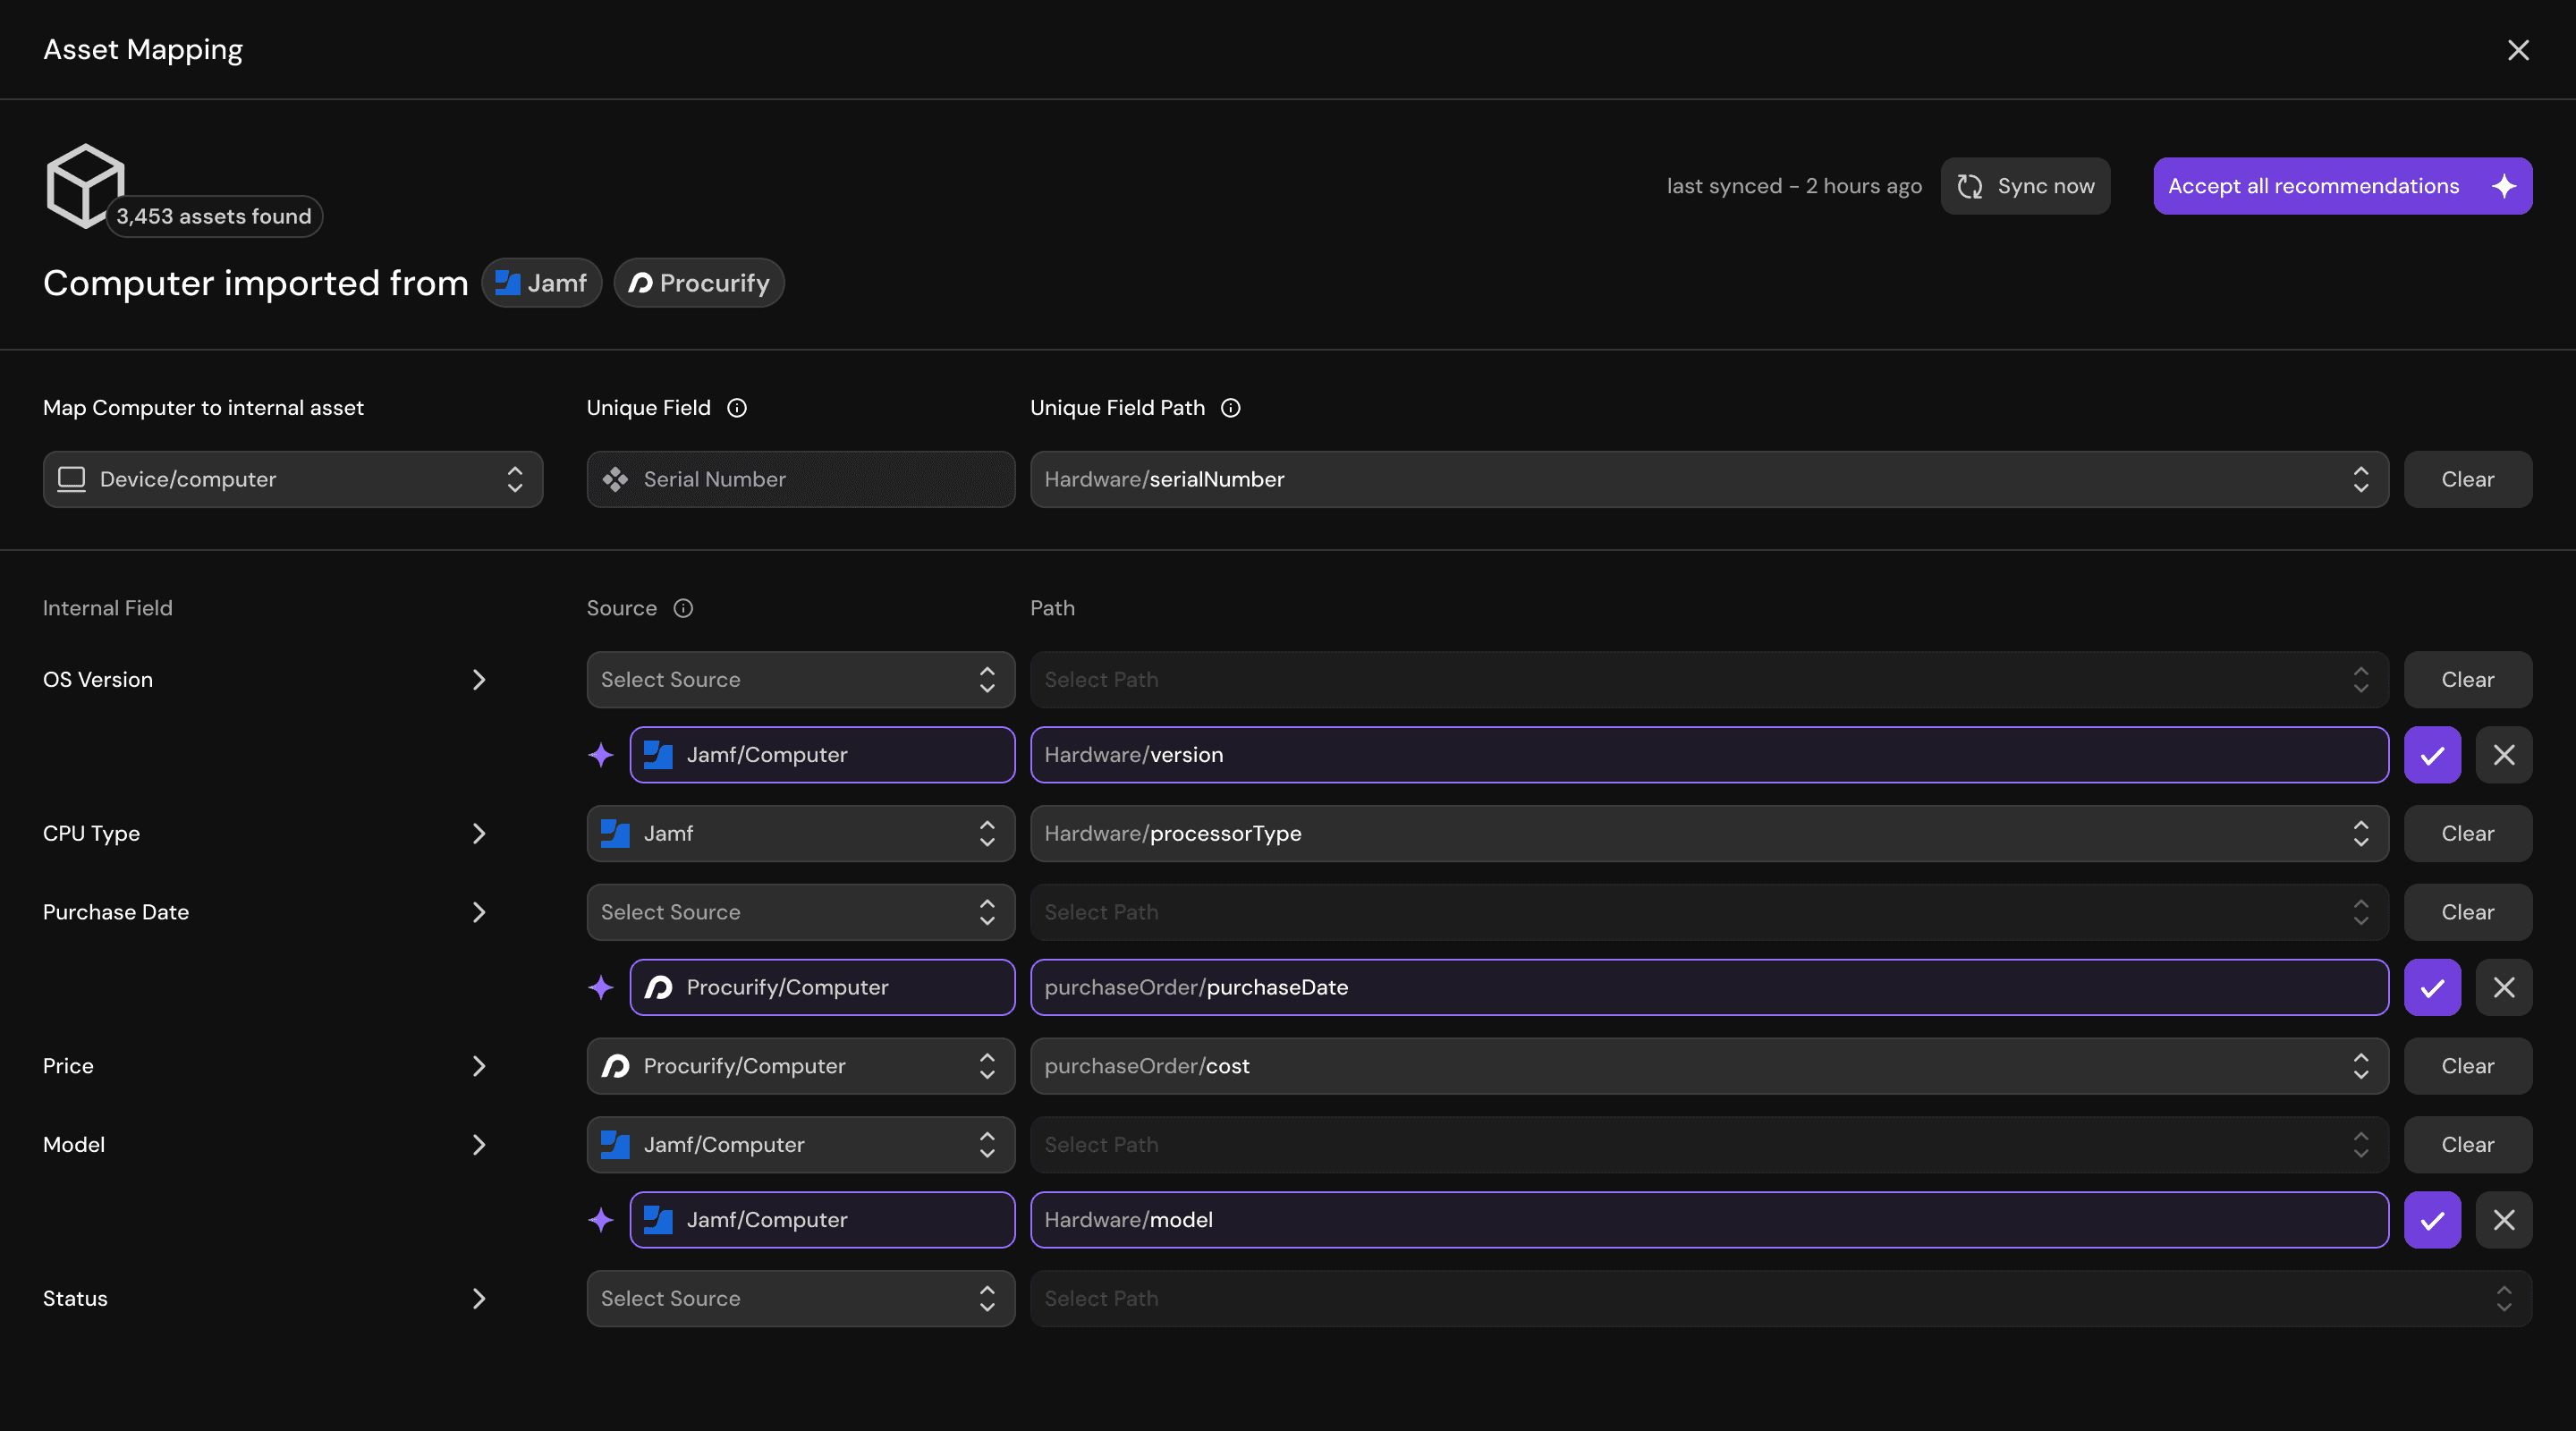Open the Hardware/serialNumber path dropdown
Screen dimensions: 2576x1431
(1709, 479)
